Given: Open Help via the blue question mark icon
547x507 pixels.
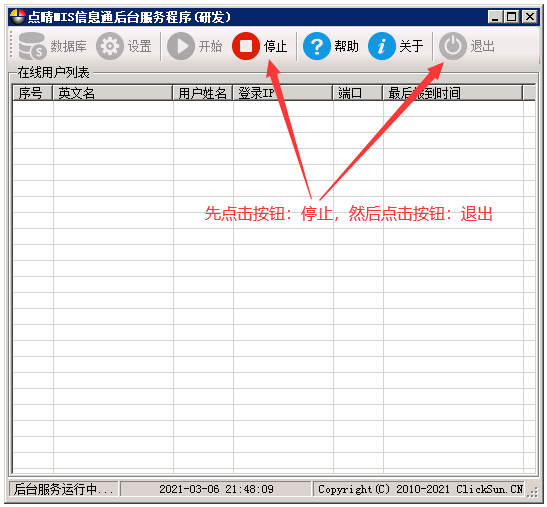Looking at the screenshot, I should (x=317, y=46).
